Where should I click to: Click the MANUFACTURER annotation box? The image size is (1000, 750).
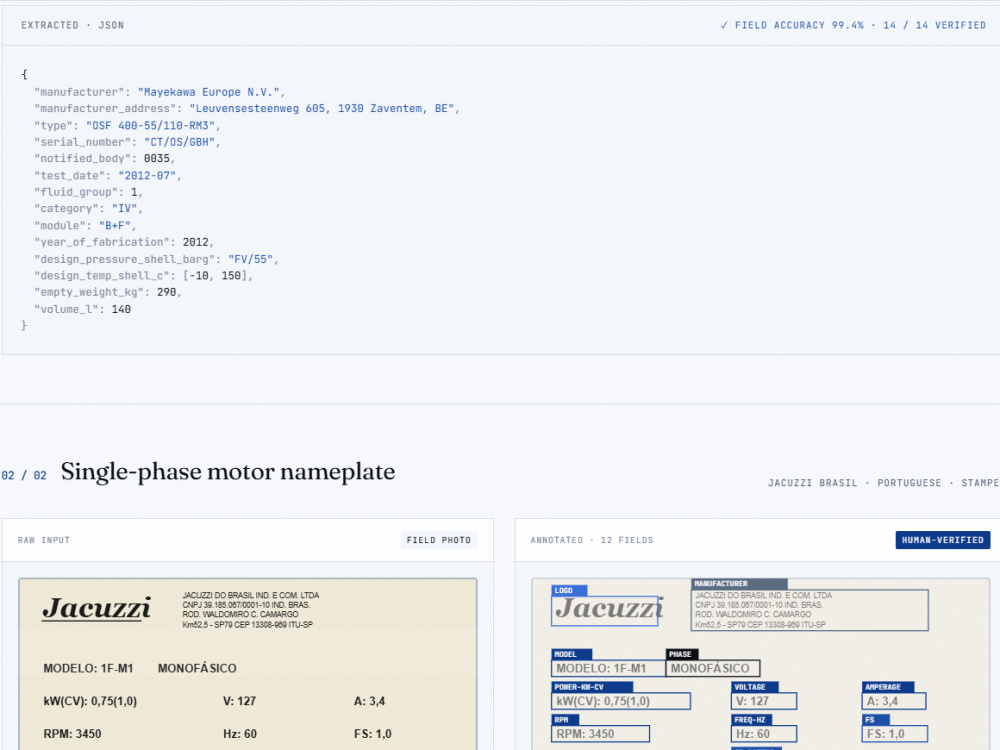coord(810,610)
